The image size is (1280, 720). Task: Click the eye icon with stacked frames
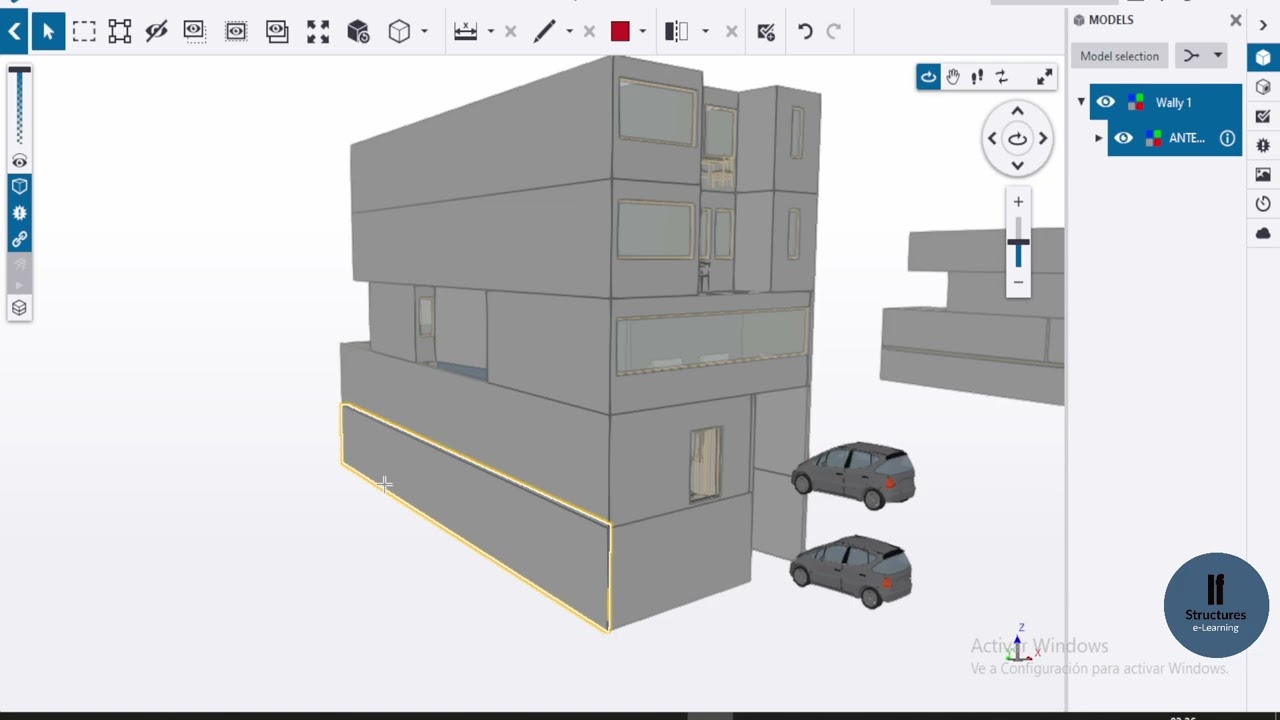tap(277, 32)
